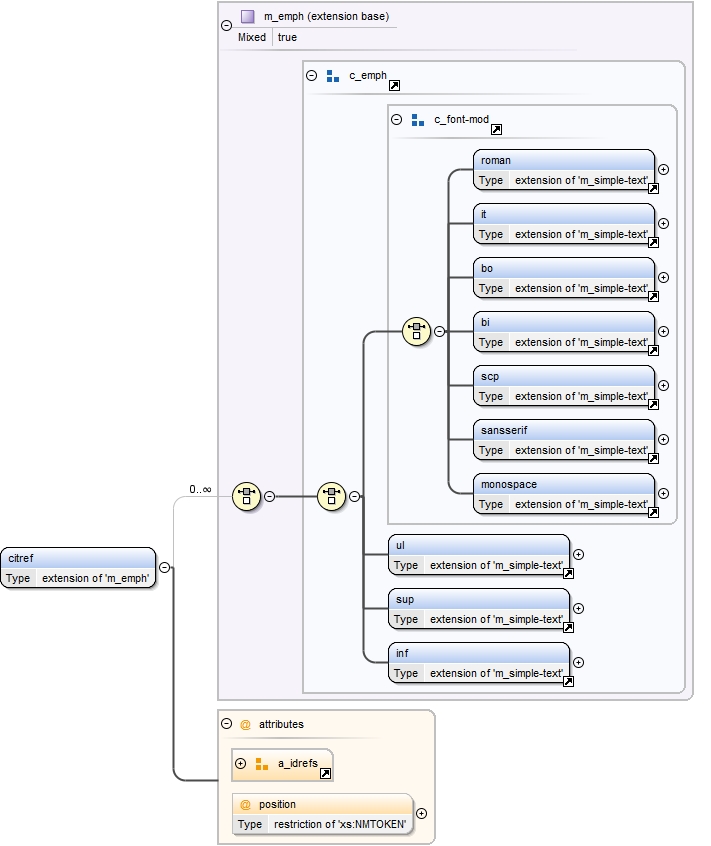The width and height of the screenshot is (711, 846).
Task: Click the a_idrefs link arrow icon
Action: (324, 773)
